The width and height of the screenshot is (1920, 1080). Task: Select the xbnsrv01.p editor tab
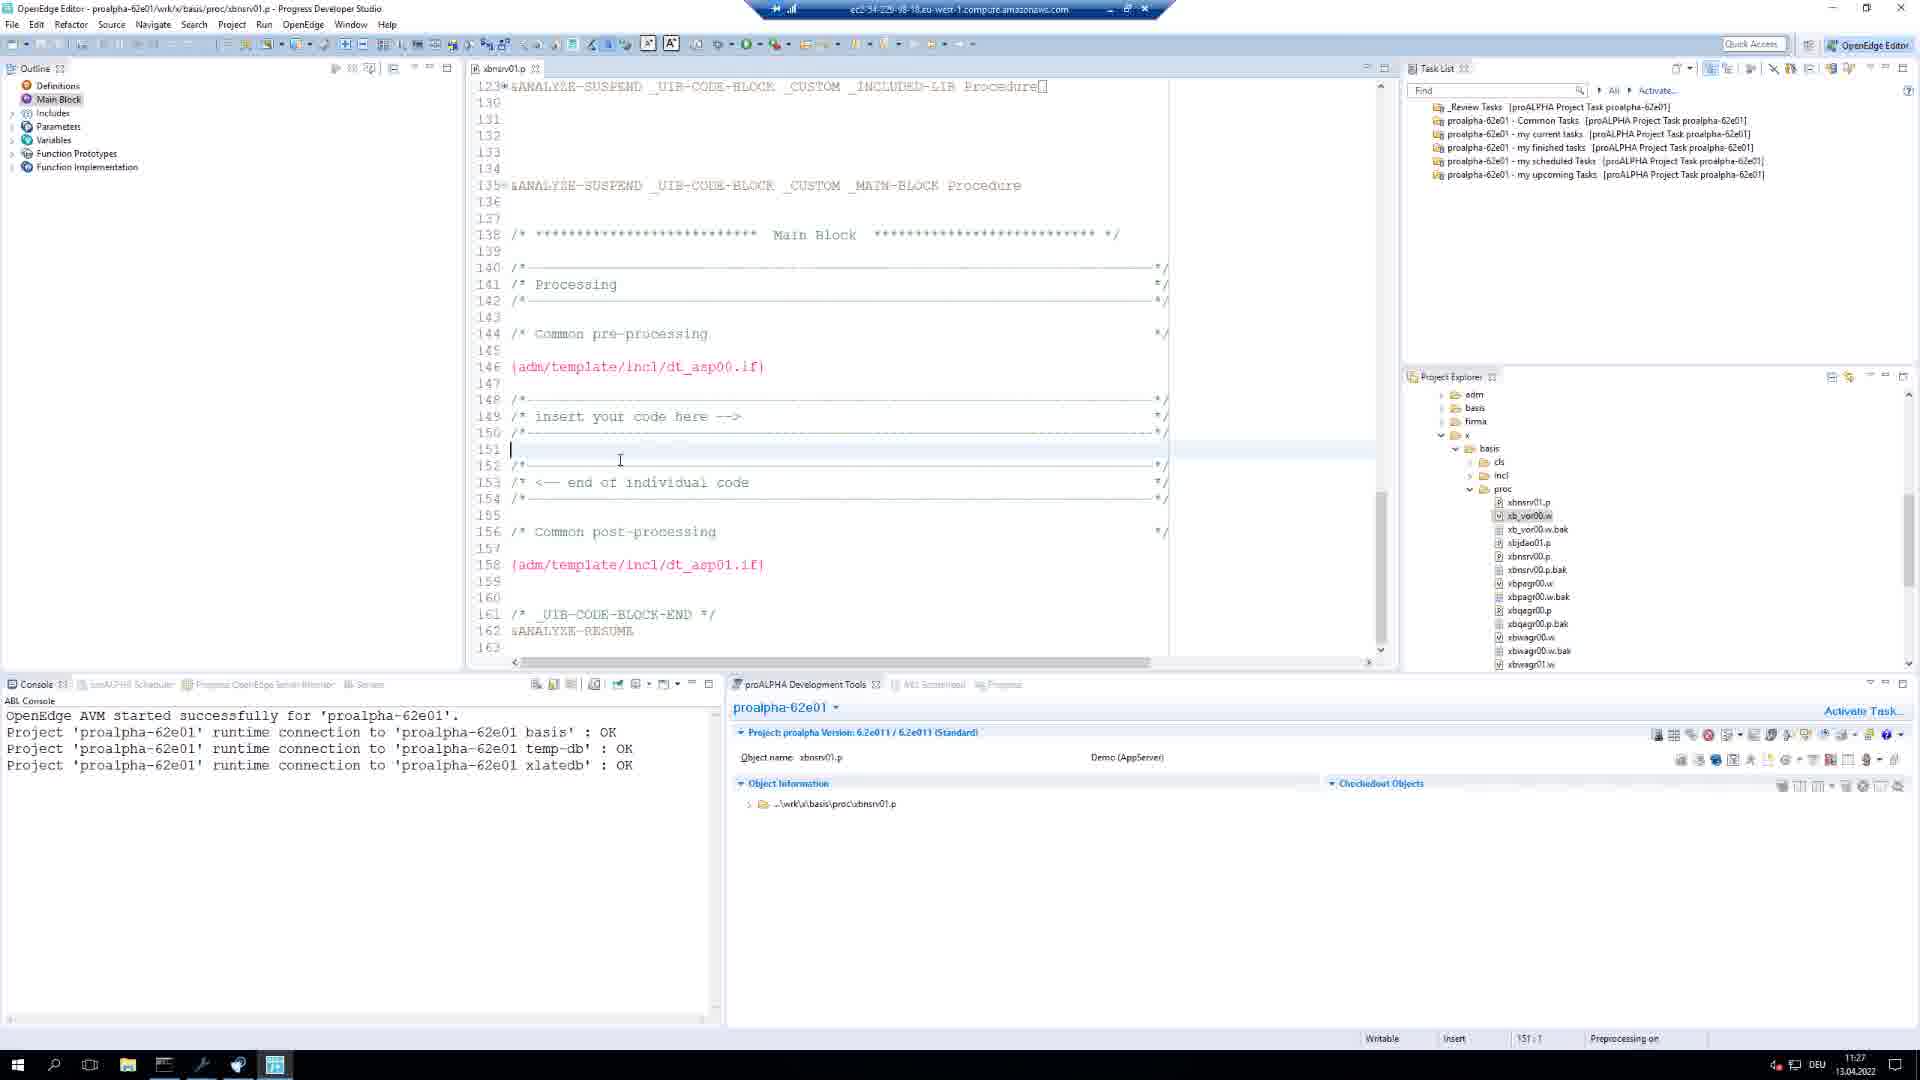pyautogui.click(x=504, y=69)
